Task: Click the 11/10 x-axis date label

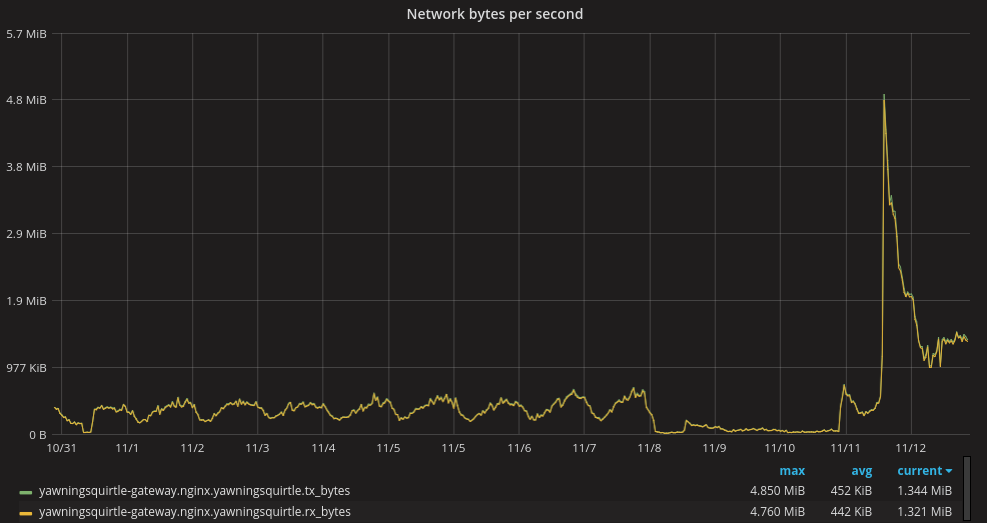Action: [780, 448]
